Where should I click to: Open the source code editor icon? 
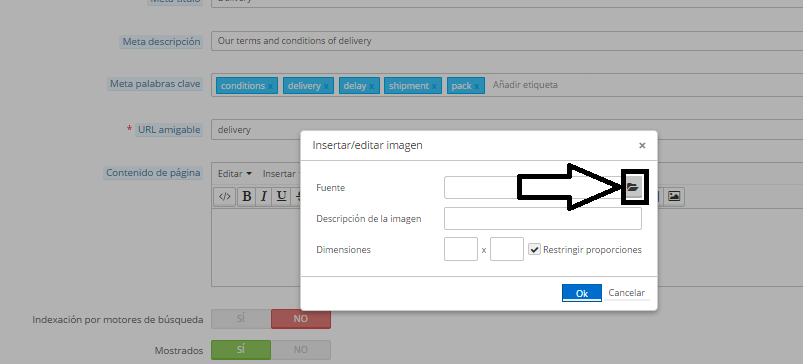click(x=224, y=196)
